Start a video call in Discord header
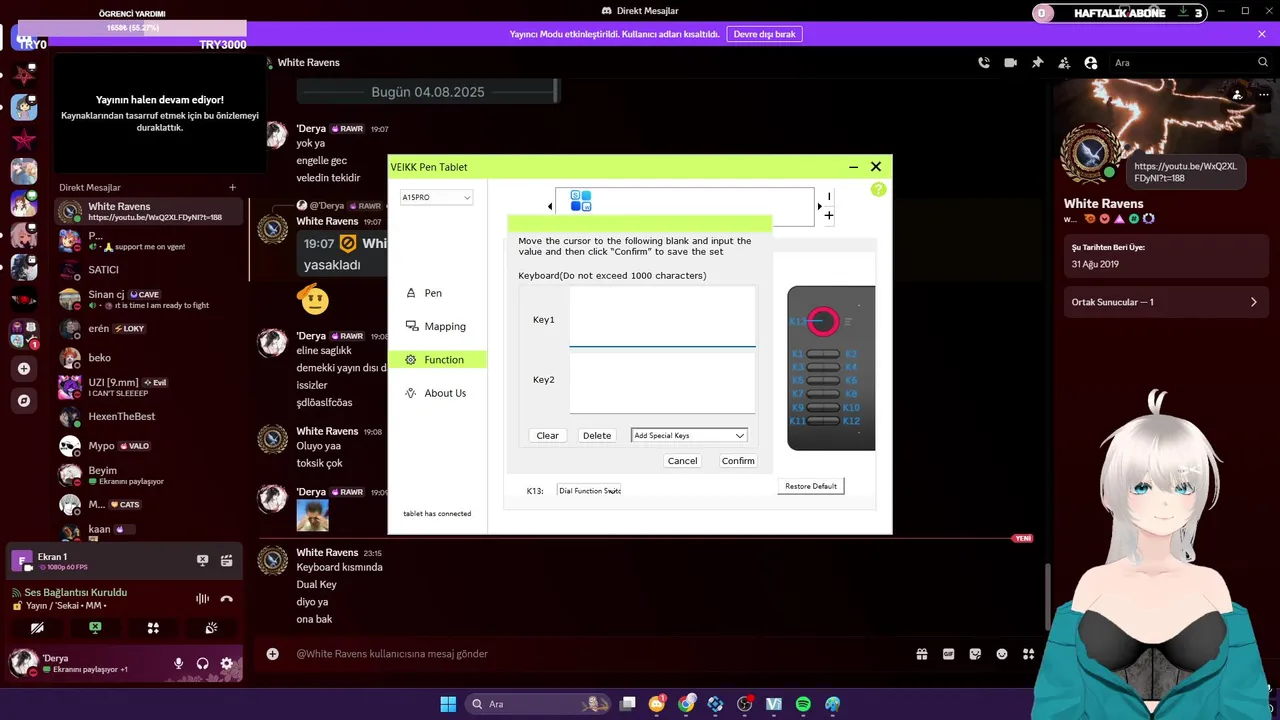 tap(1011, 63)
